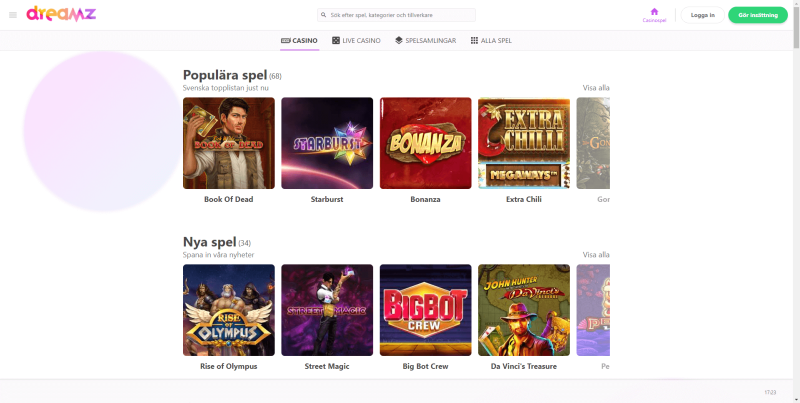This screenshot has width=800, height=403.
Task: Click the green Gör insättning button
Action: [758, 15]
